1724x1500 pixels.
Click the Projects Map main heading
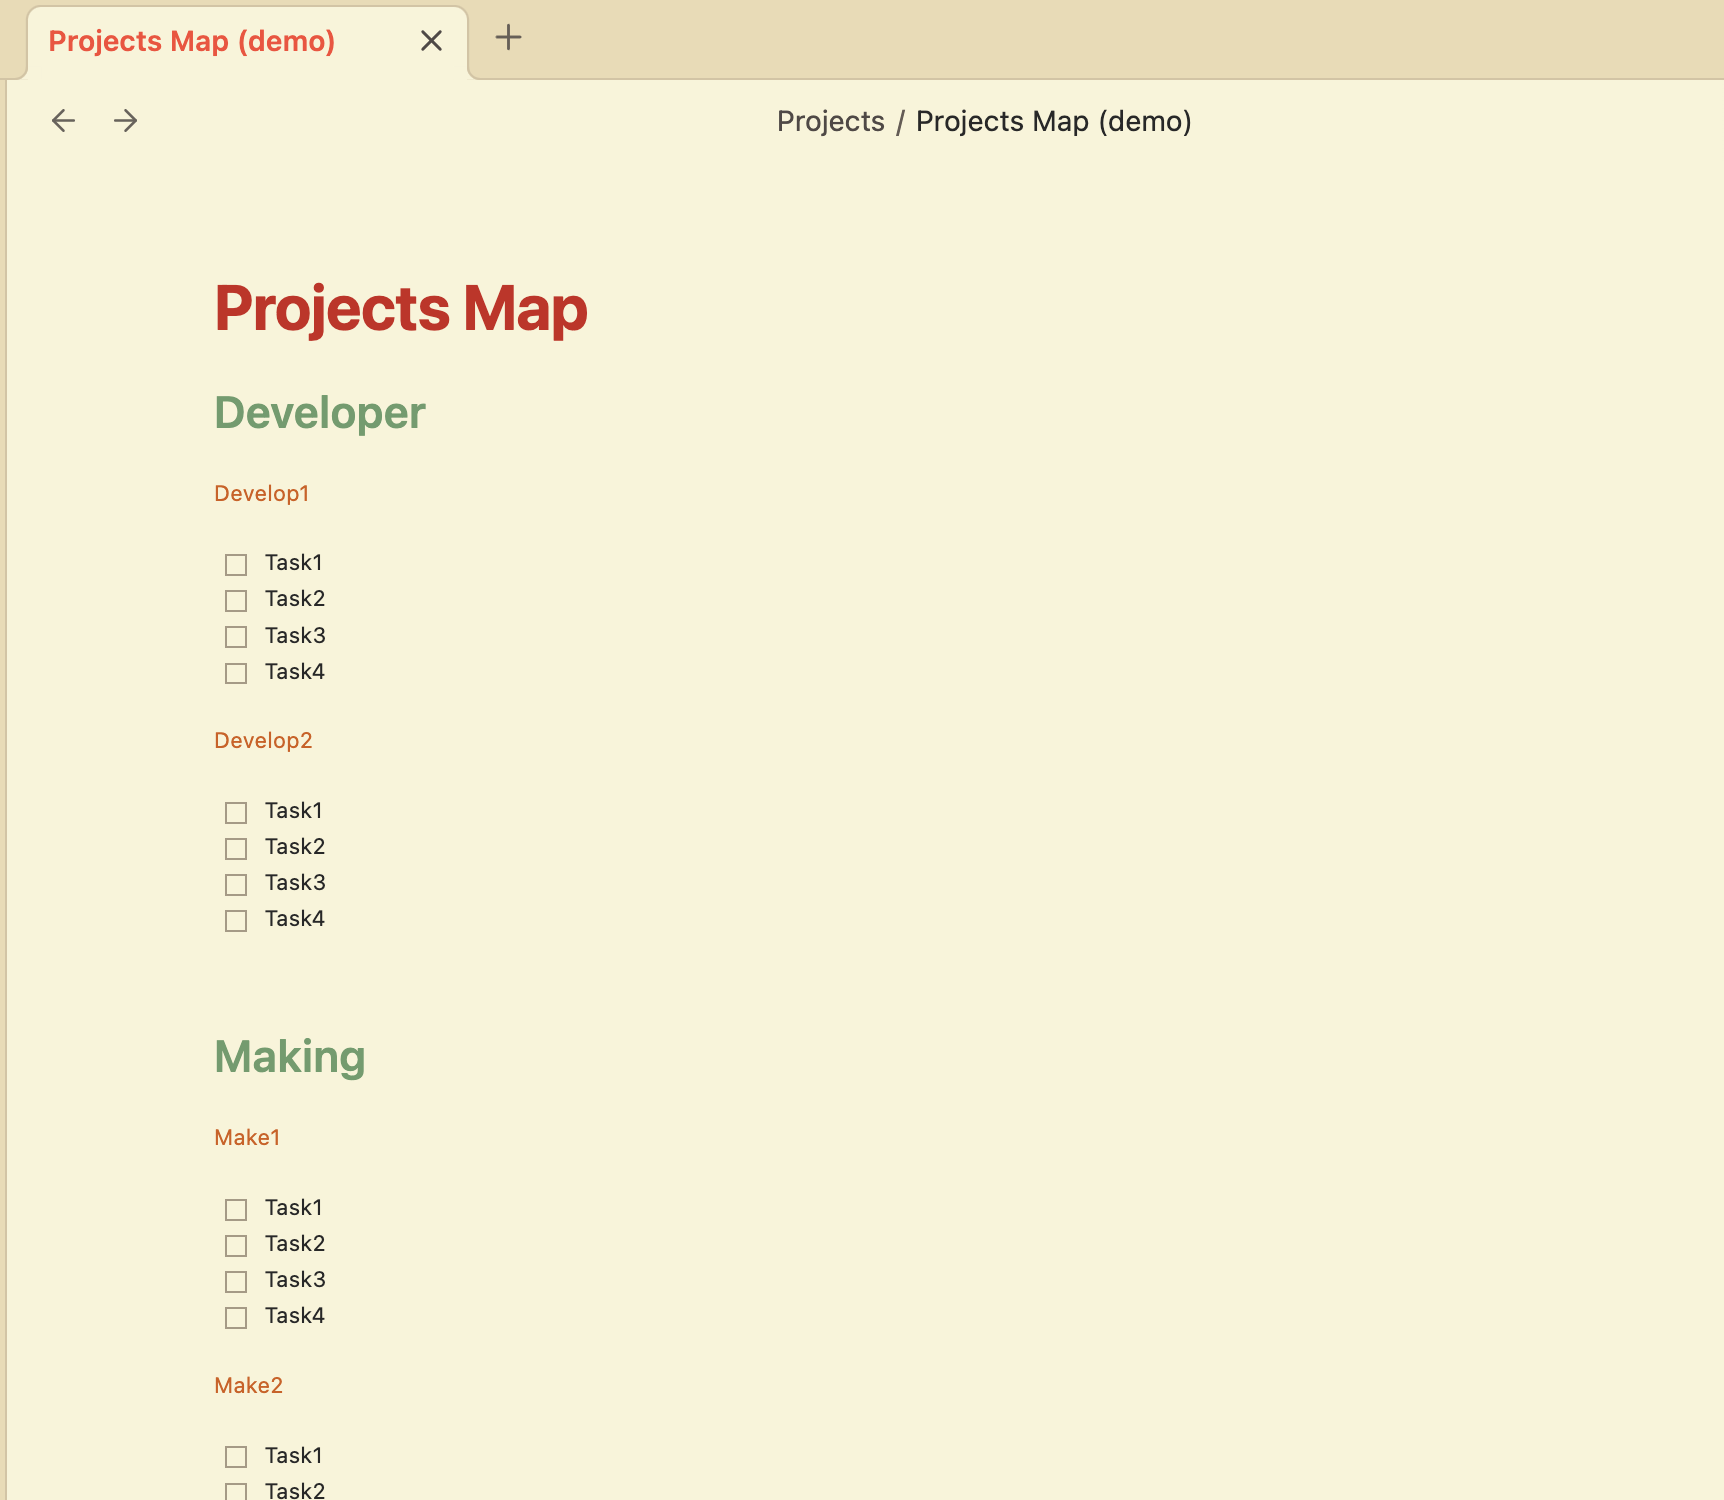click(401, 308)
